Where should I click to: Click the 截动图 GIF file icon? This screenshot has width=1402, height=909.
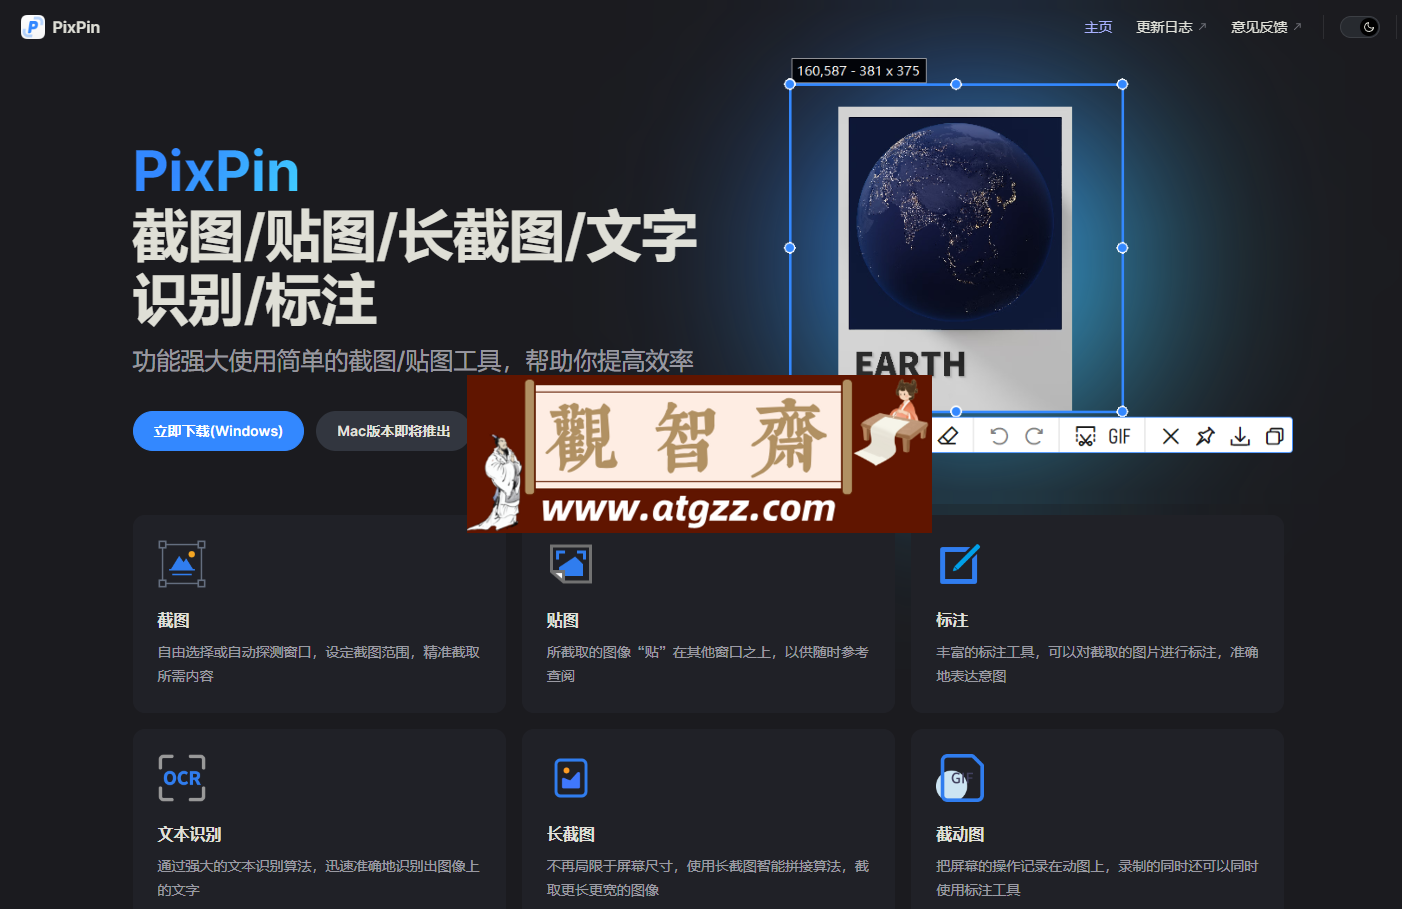pyautogui.click(x=960, y=778)
